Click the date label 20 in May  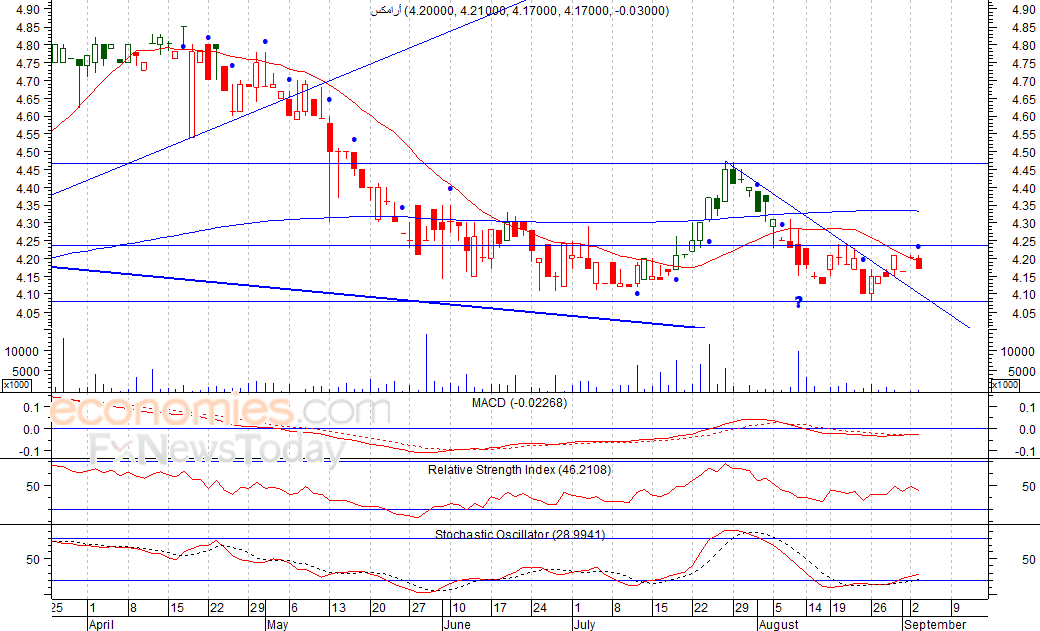378,608
